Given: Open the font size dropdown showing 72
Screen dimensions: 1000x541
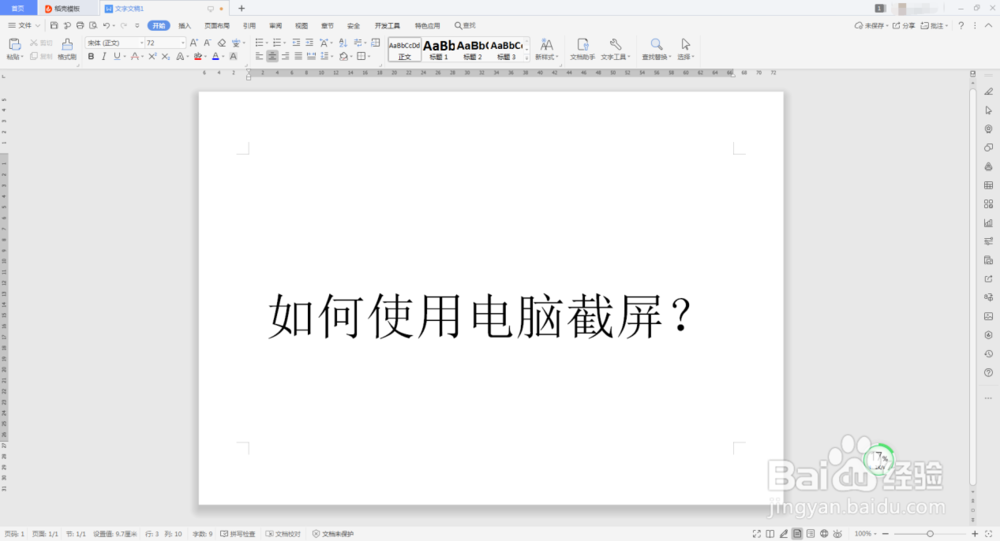Looking at the screenshot, I should [x=183, y=43].
